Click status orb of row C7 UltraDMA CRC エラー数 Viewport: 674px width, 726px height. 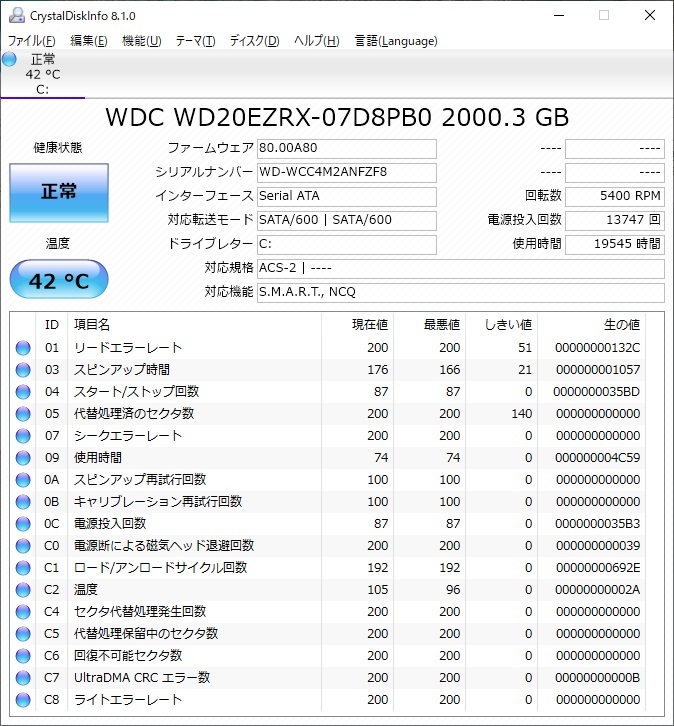(23, 678)
